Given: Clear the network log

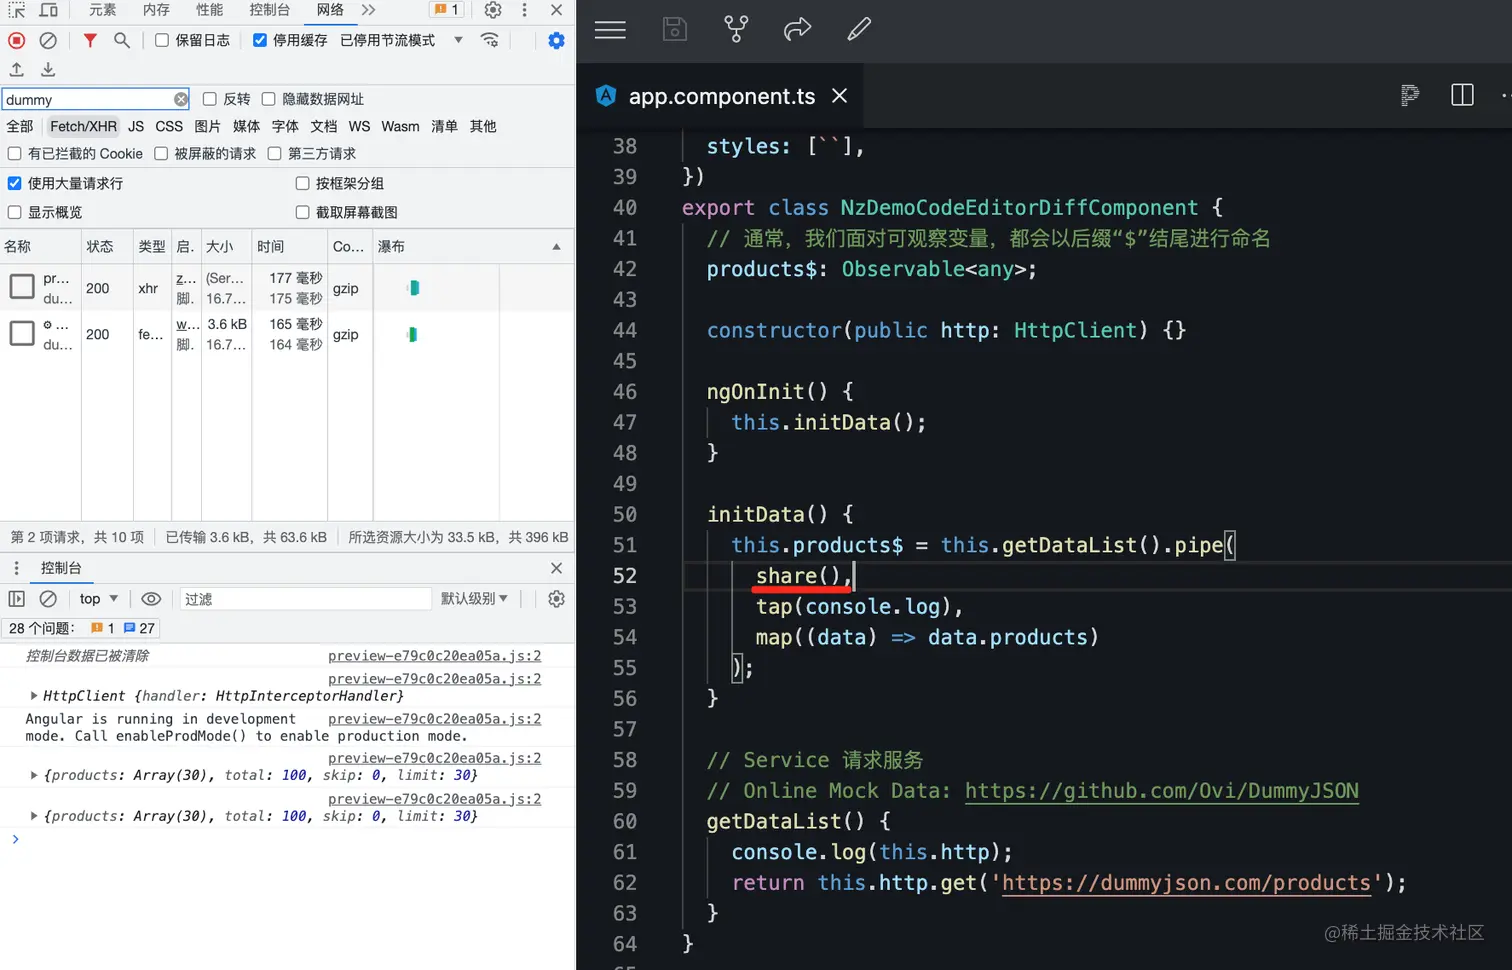Looking at the screenshot, I should (x=48, y=40).
